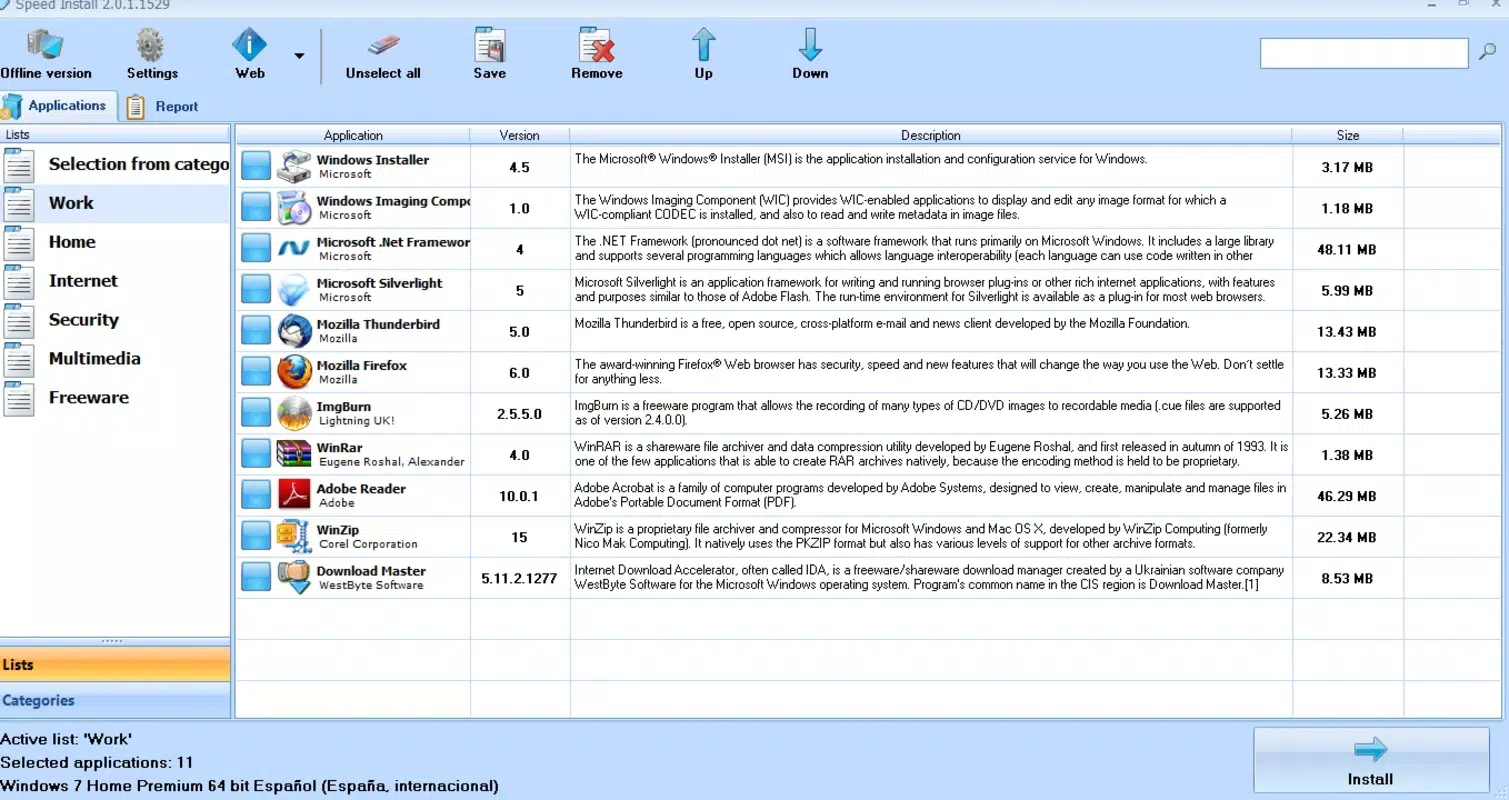
Task: Move item Up with arrow
Action: pyautogui.click(x=704, y=53)
